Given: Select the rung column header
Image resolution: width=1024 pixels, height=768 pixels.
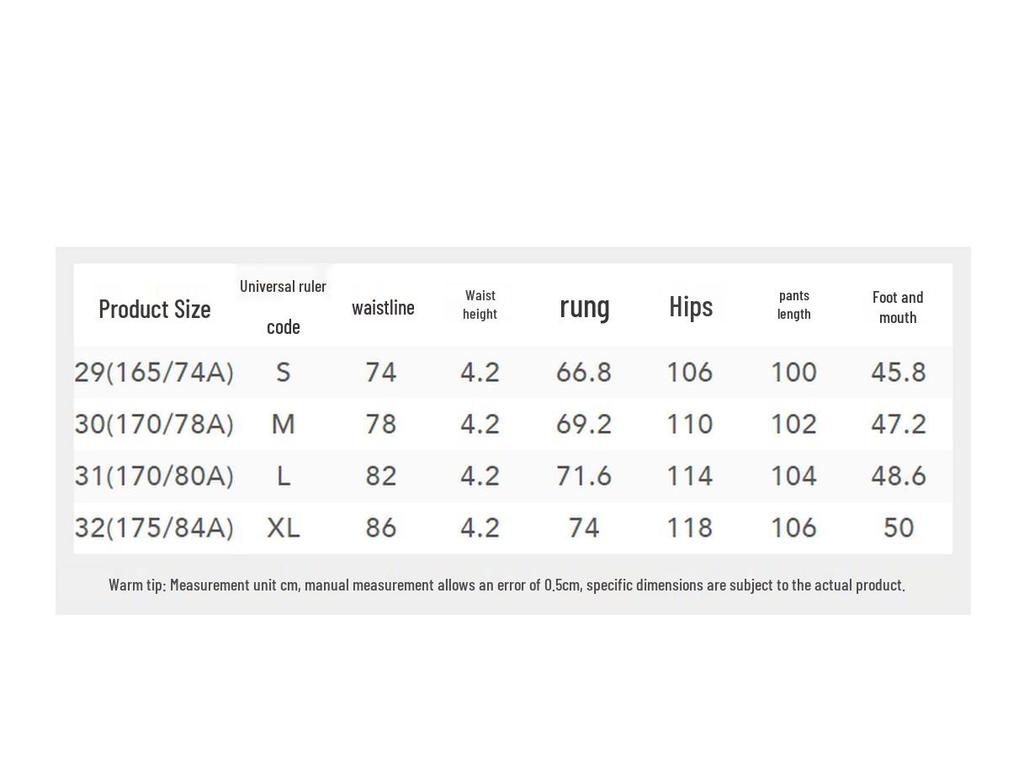Looking at the screenshot, I should pos(584,307).
